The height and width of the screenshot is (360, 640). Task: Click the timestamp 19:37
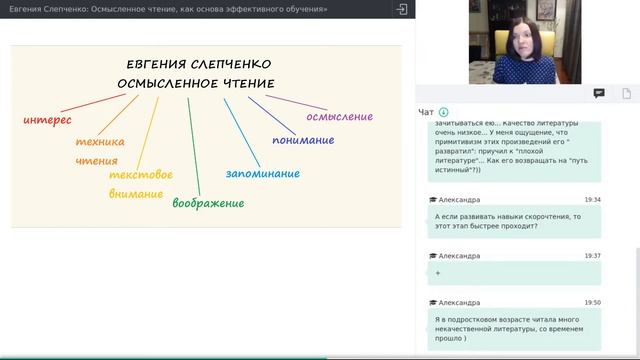coord(592,256)
